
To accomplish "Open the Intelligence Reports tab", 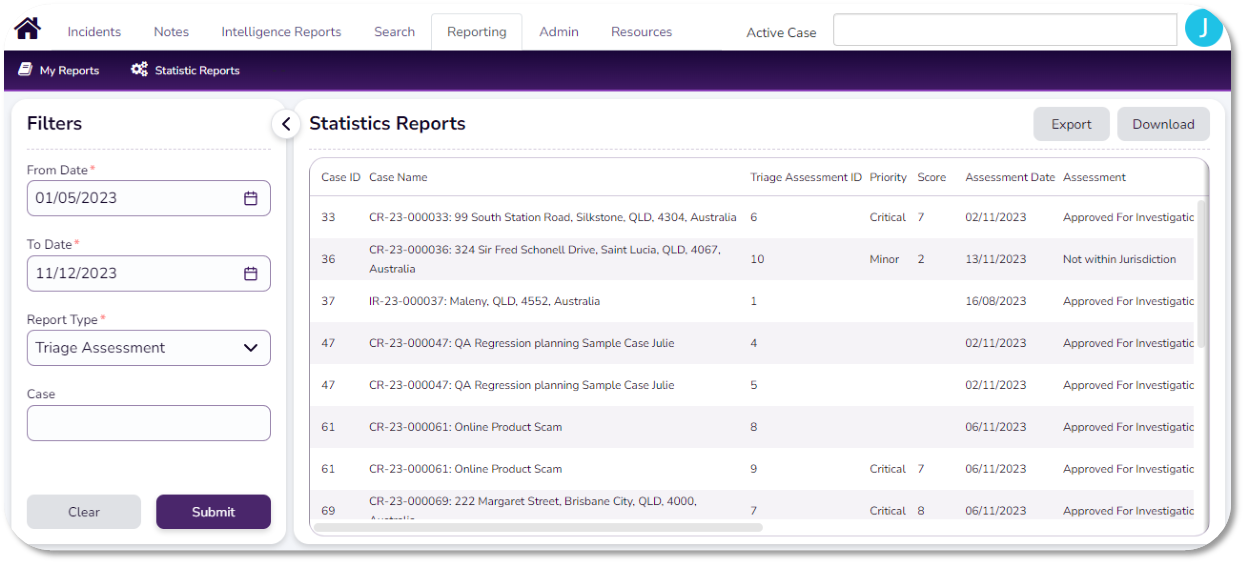I will coord(281,32).
